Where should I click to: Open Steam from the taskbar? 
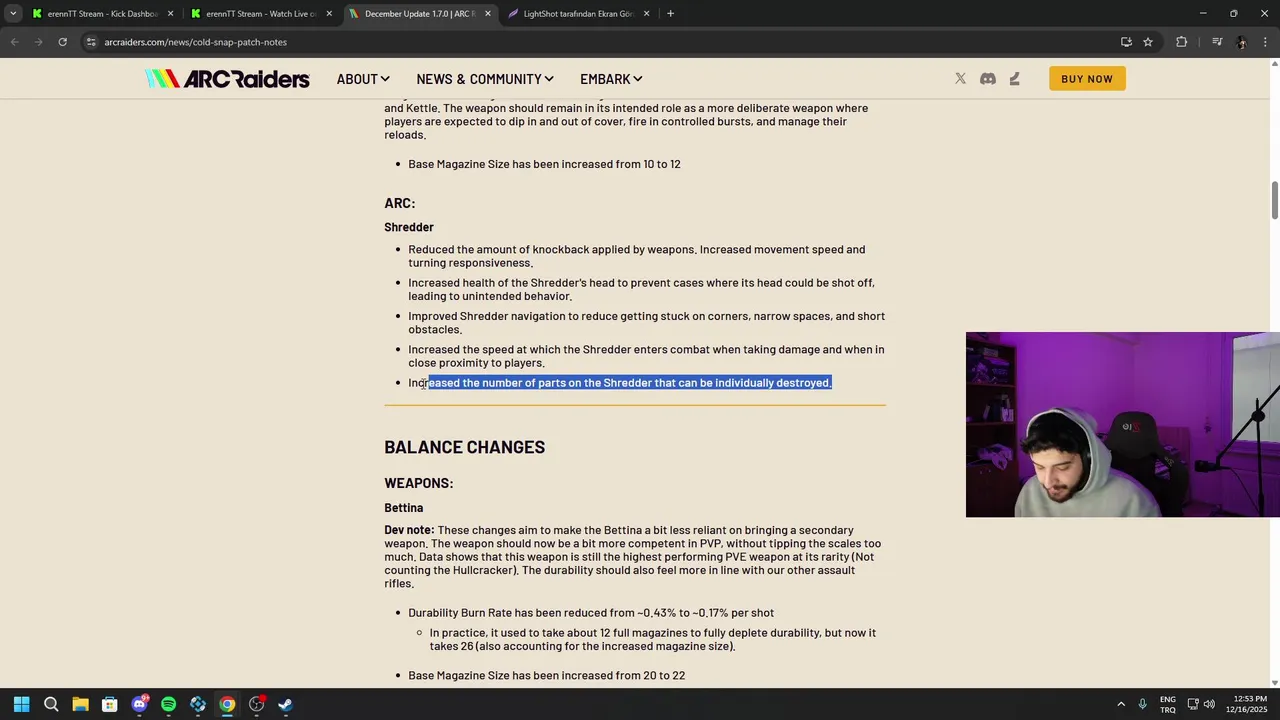tap(286, 704)
